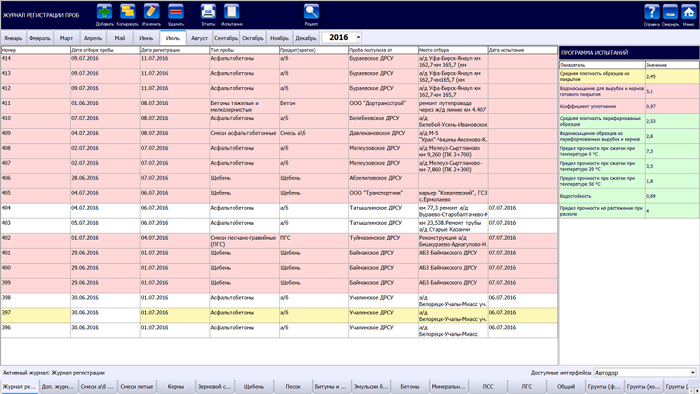Open the Автодор interfaces dropdown
The width and height of the screenshot is (700, 394).
[x=645, y=373]
